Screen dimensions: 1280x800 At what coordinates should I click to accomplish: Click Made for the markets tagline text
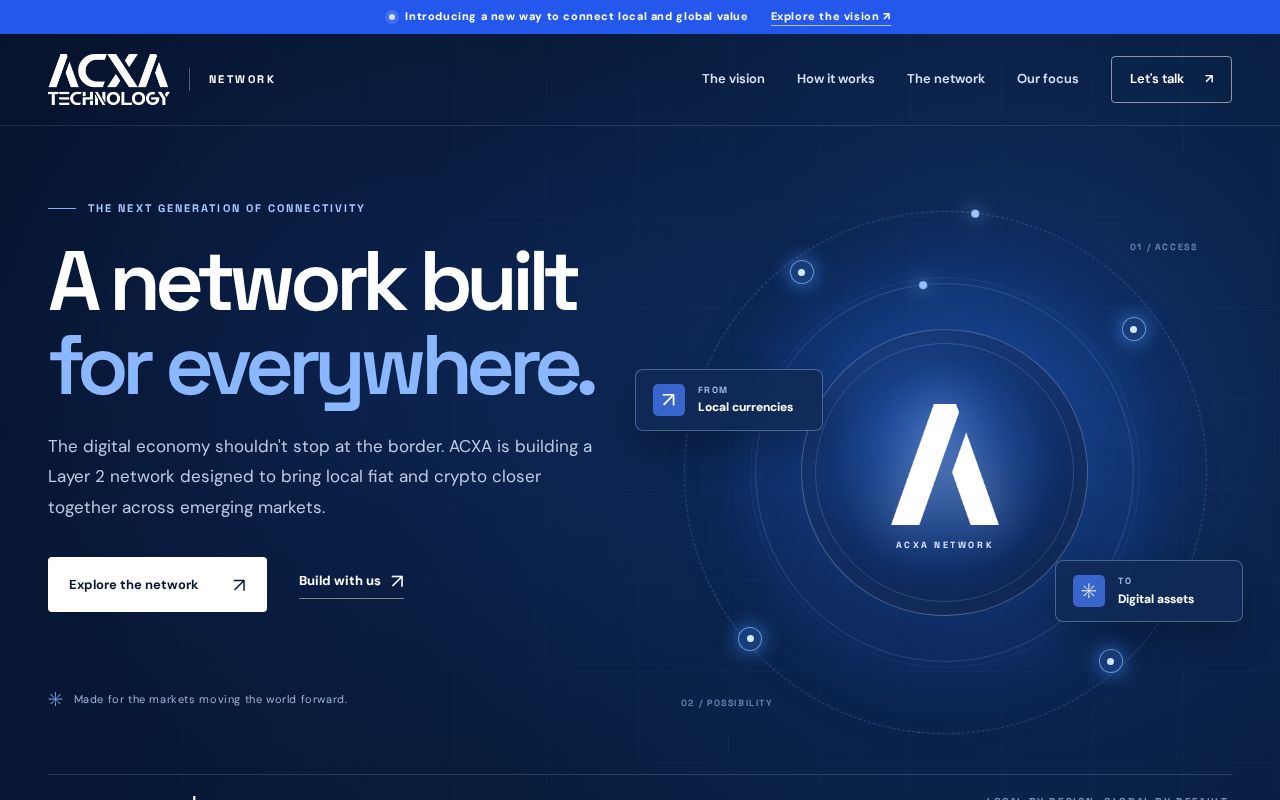pos(211,699)
